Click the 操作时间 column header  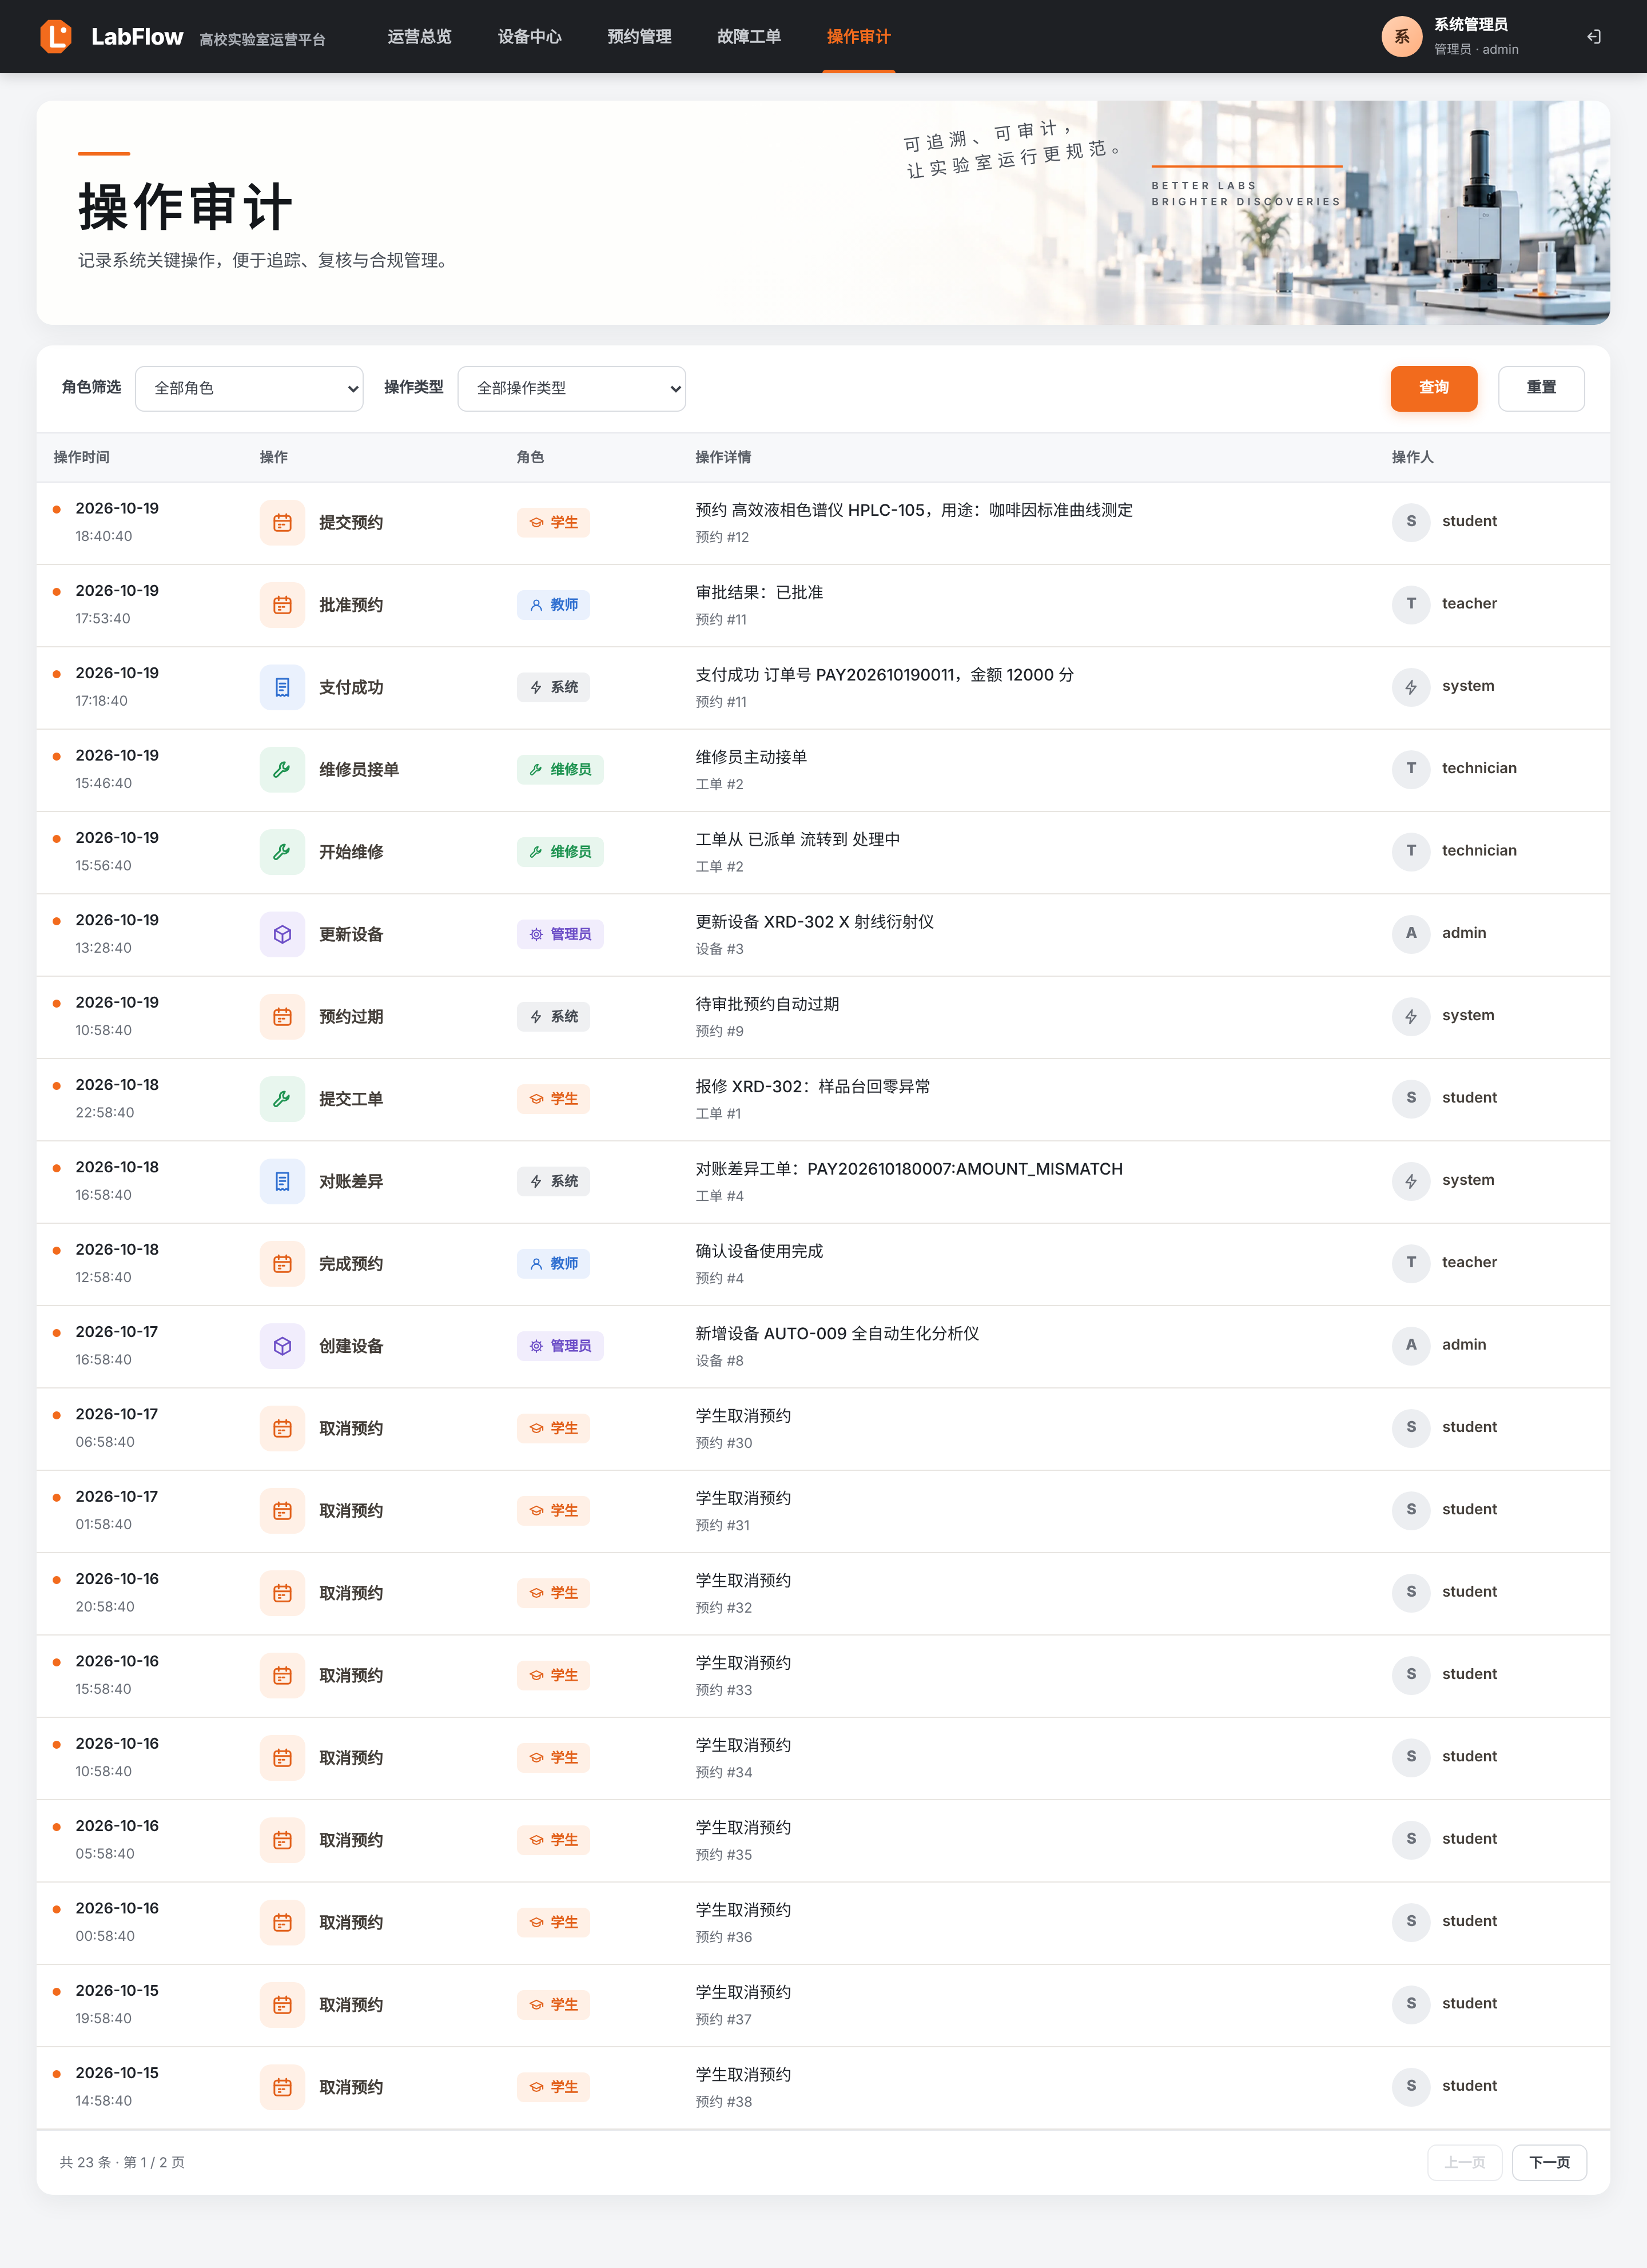[81, 457]
